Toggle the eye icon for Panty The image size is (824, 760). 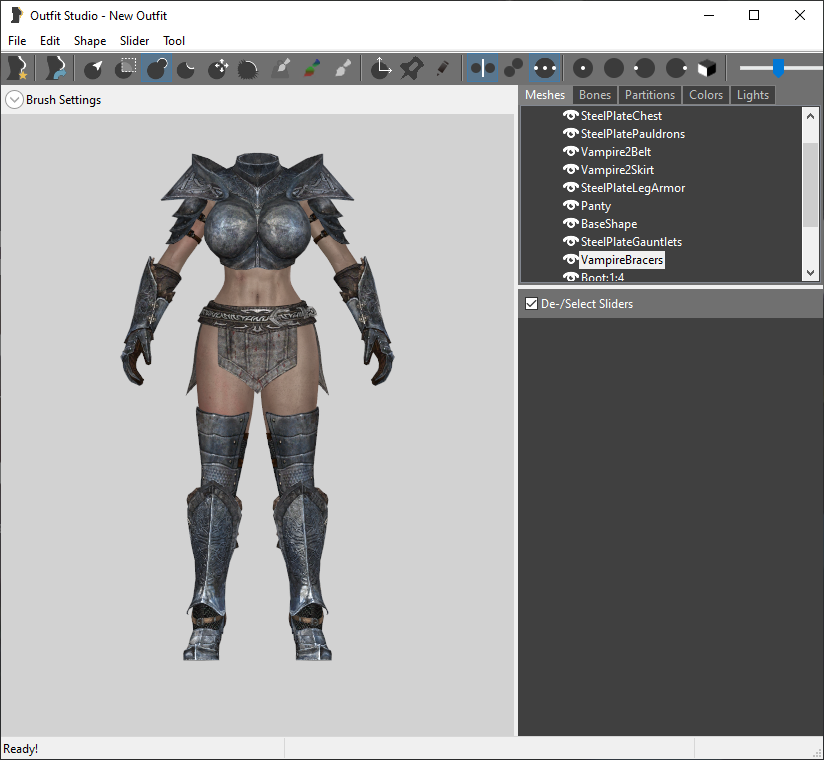pyautogui.click(x=570, y=206)
